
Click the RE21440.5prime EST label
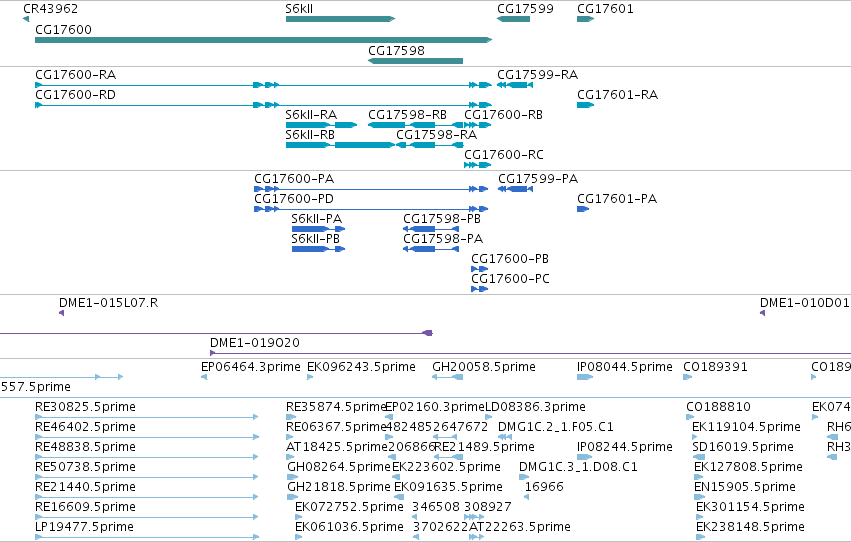85,488
